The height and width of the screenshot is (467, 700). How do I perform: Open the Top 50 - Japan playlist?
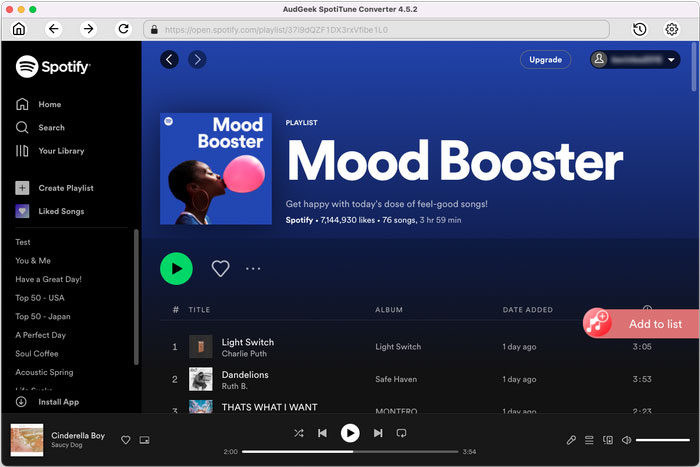(x=43, y=317)
